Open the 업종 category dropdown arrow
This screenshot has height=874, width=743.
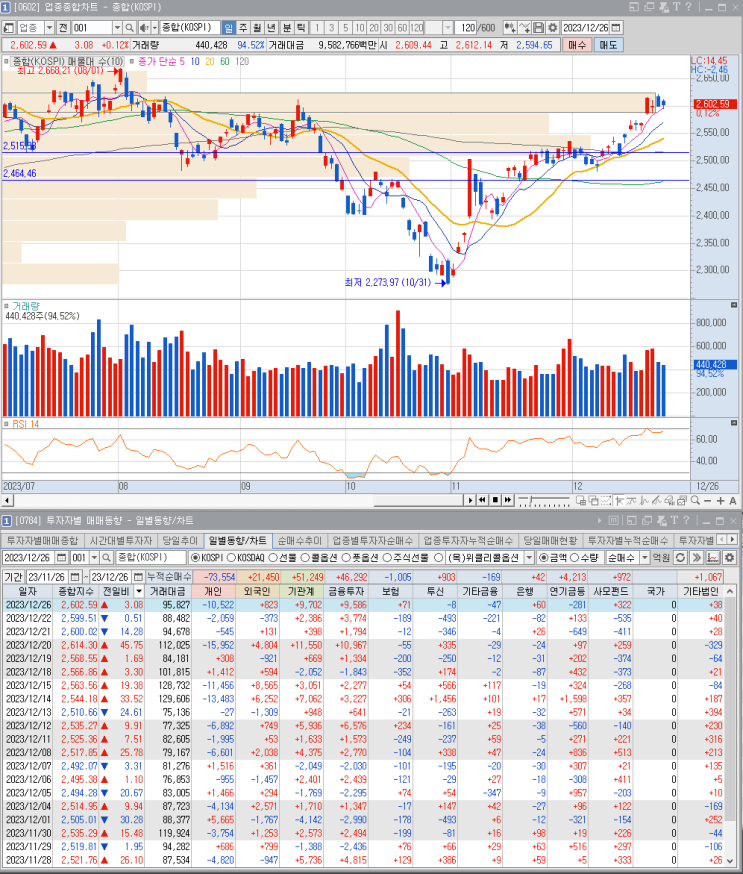pos(50,27)
